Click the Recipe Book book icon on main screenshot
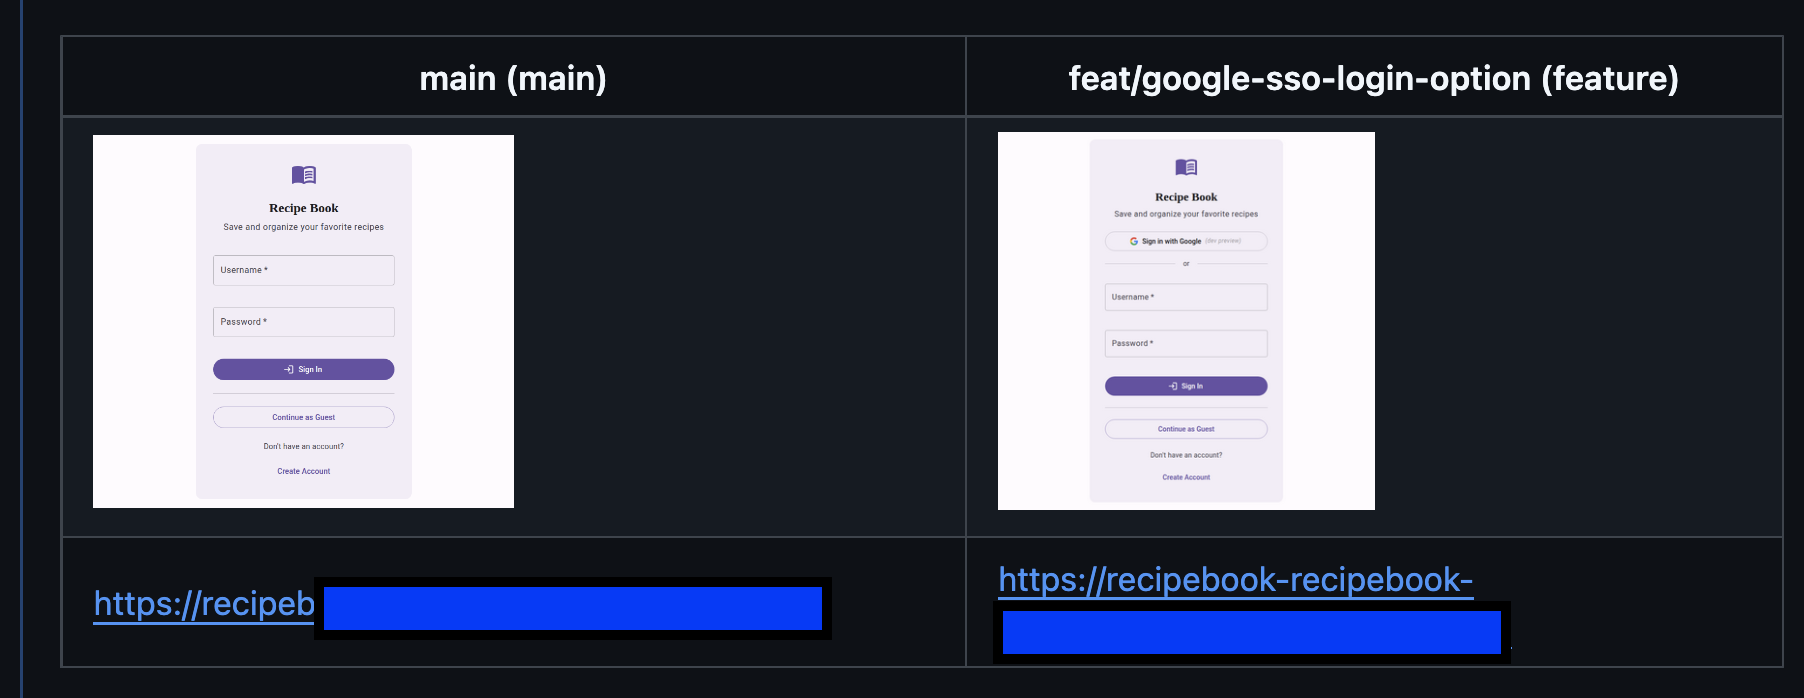 [x=303, y=175]
